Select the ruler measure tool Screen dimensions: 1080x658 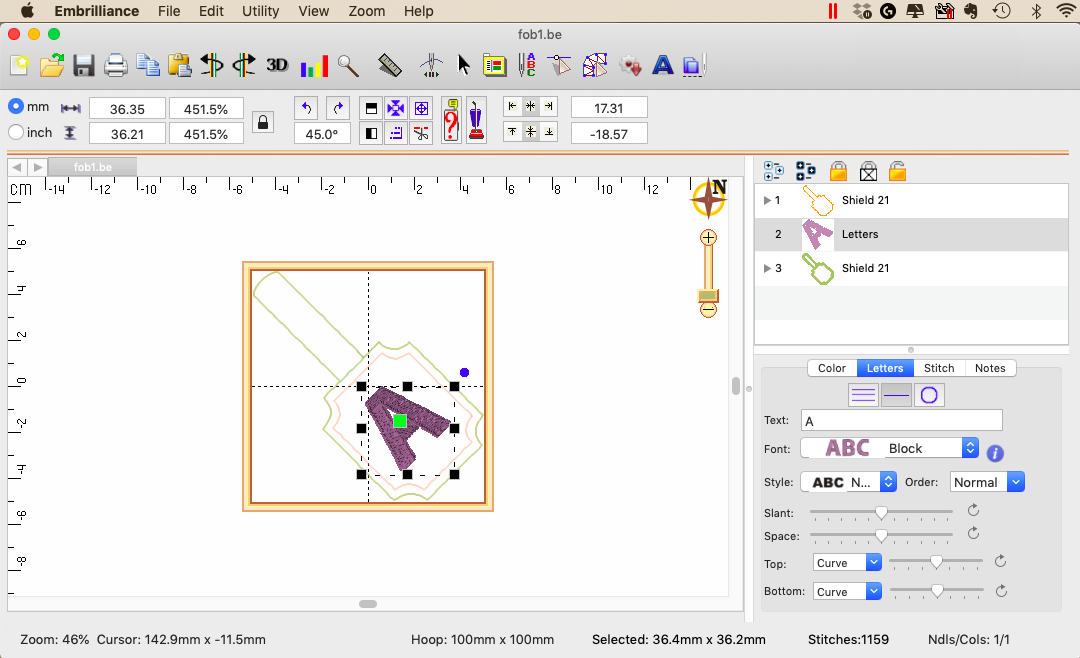[x=390, y=66]
